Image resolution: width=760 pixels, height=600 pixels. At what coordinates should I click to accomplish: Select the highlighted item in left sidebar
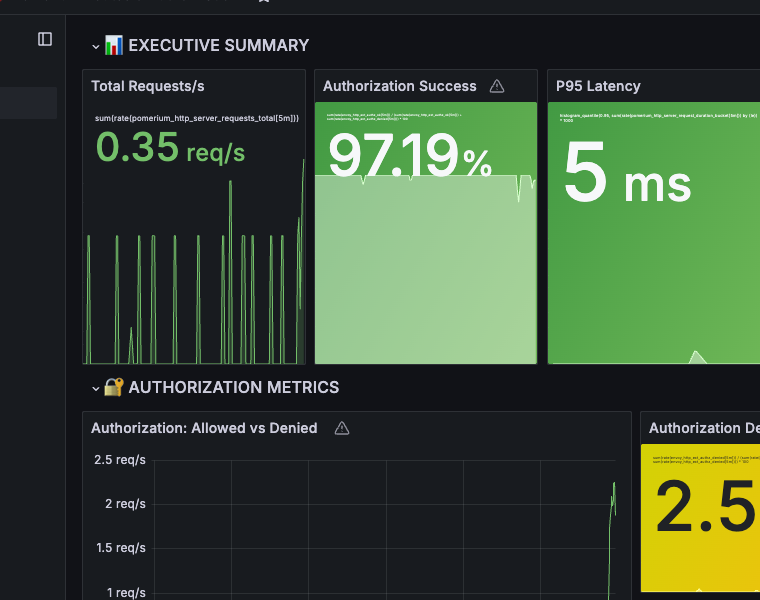pyautogui.click(x=28, y=103)
